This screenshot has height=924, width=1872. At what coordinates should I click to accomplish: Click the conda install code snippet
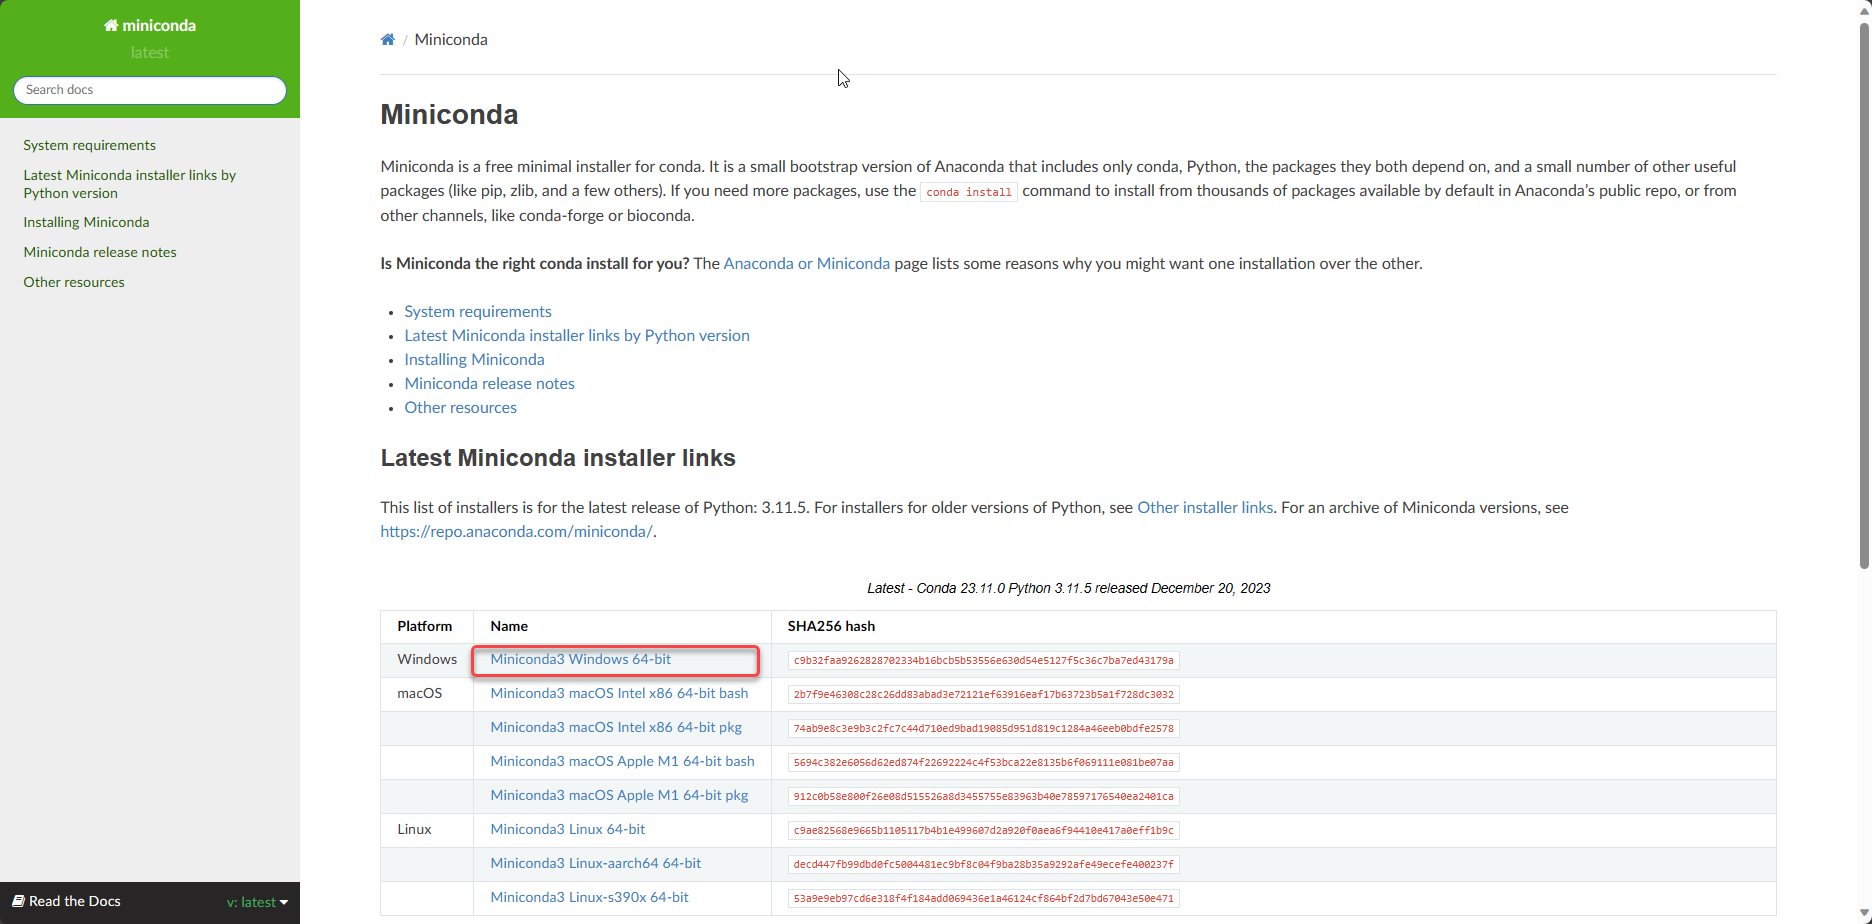point(969,192)
